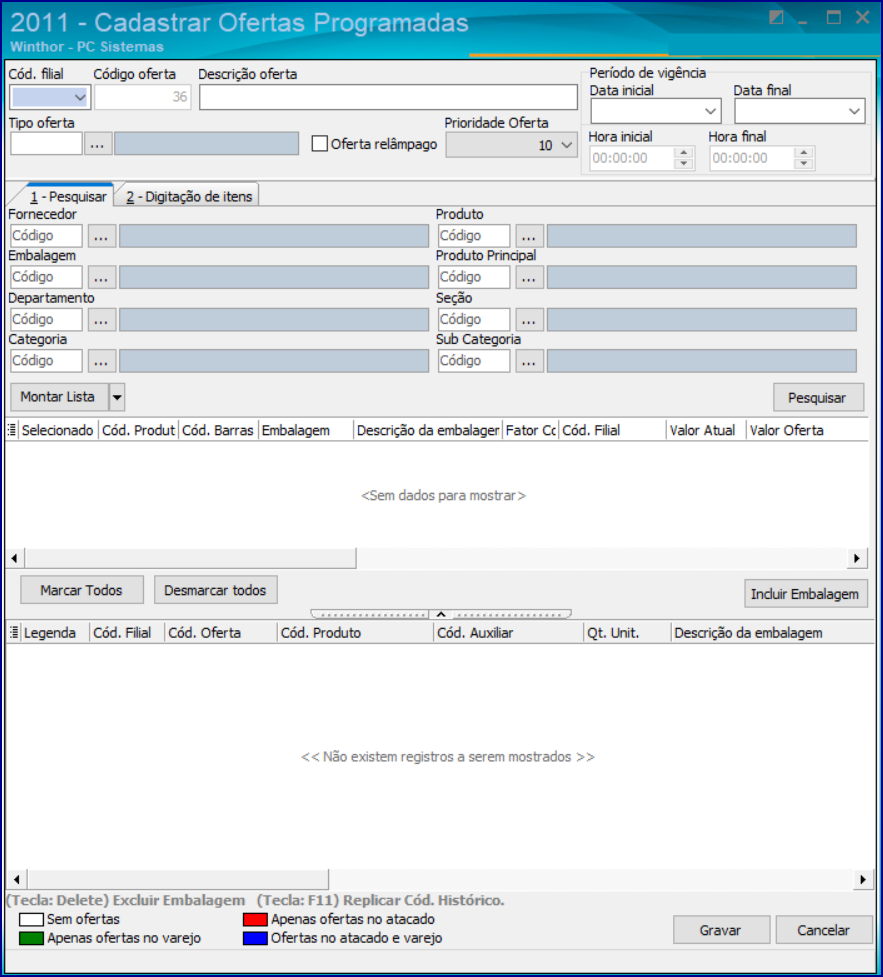Screen dimensions: 883x977
Task: Focus Descrição oferta text field
Action: pyautogui.click(x=388, y=97)
